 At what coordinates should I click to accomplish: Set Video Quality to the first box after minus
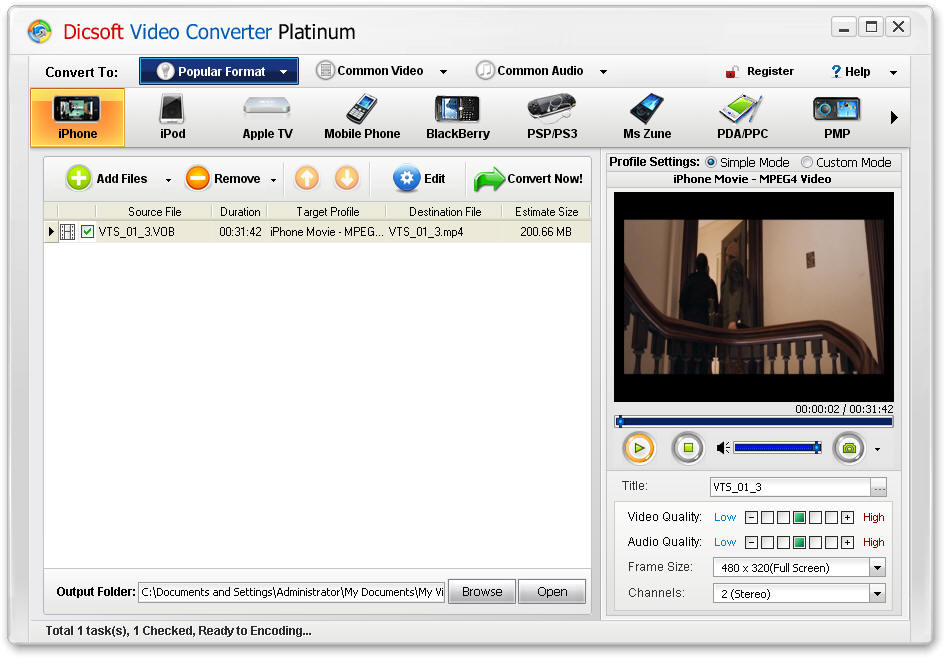[767, 517]
